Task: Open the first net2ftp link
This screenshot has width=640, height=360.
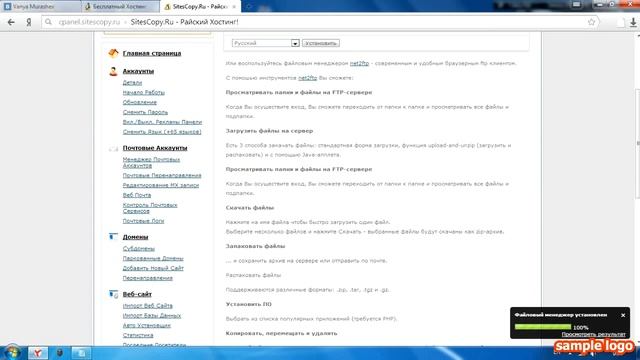Action: [x=359, y=63]
